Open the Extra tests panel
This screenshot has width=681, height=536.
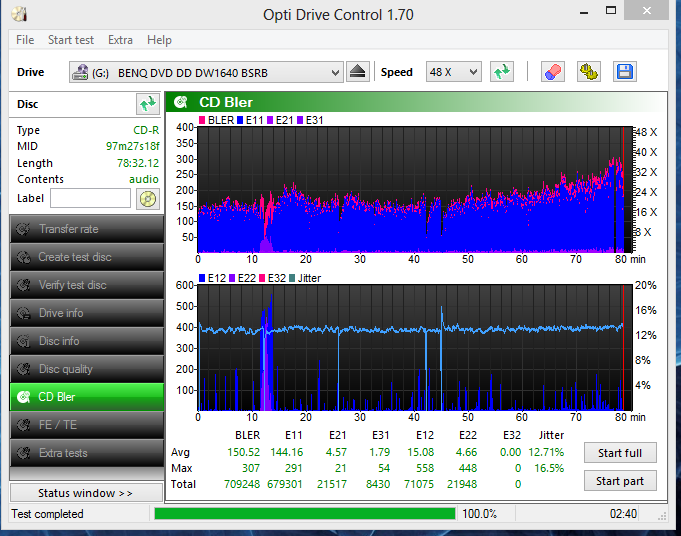point(87,453)
